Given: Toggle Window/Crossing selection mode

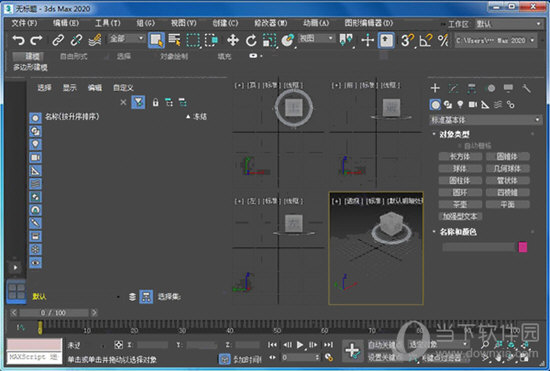Looking at the screenshot, I should tap(211, 40).
